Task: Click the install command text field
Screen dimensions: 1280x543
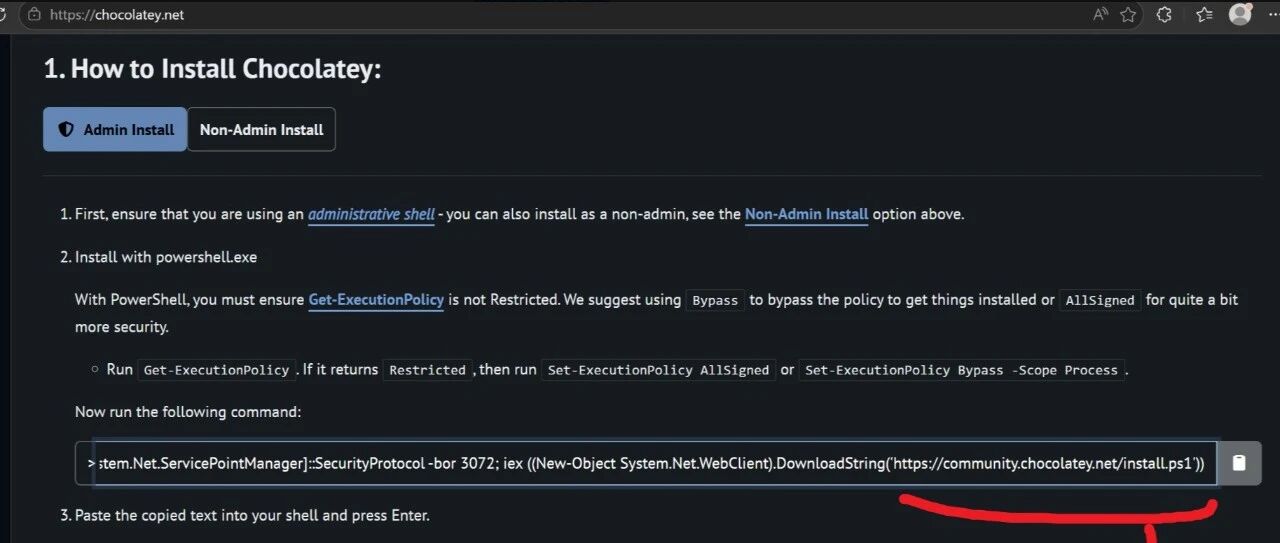Action: point(646,463)
